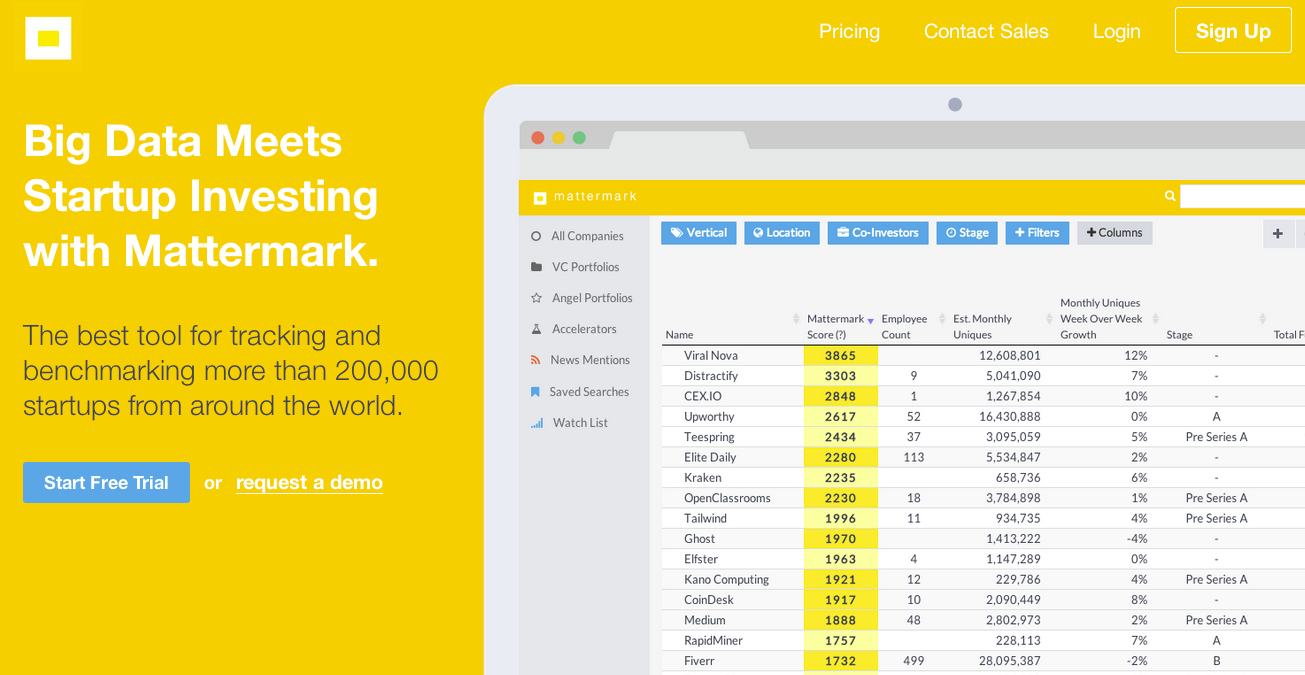Open the Medium company row
The image size is (1305, 675).
[983, 620]
